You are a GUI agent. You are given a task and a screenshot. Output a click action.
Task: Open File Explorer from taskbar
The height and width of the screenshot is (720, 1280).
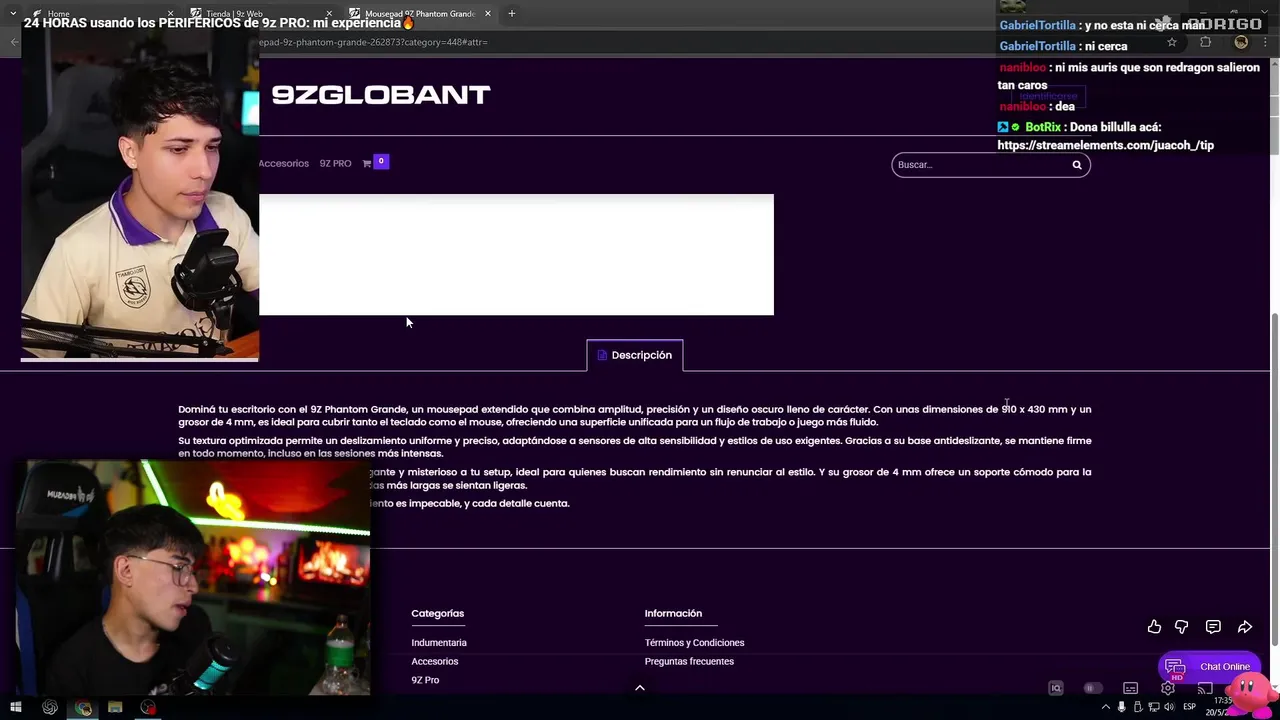[x=115, y=708]
